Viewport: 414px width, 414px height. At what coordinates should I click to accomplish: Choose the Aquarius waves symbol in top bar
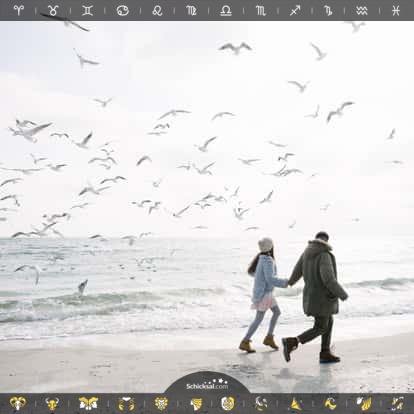pyautogui.click(x=362, y=10)
